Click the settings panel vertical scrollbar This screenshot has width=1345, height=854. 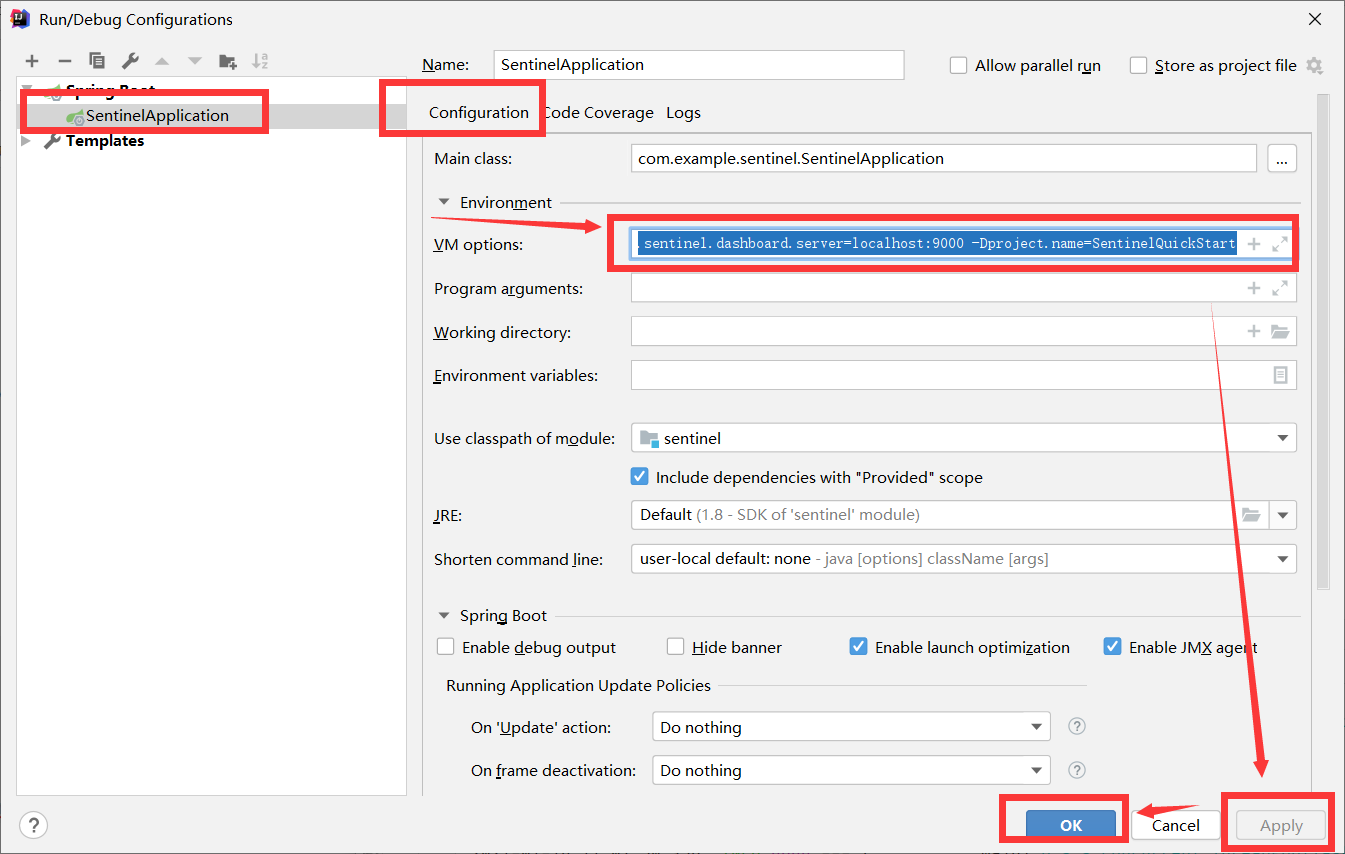(x=1323, y=340)
